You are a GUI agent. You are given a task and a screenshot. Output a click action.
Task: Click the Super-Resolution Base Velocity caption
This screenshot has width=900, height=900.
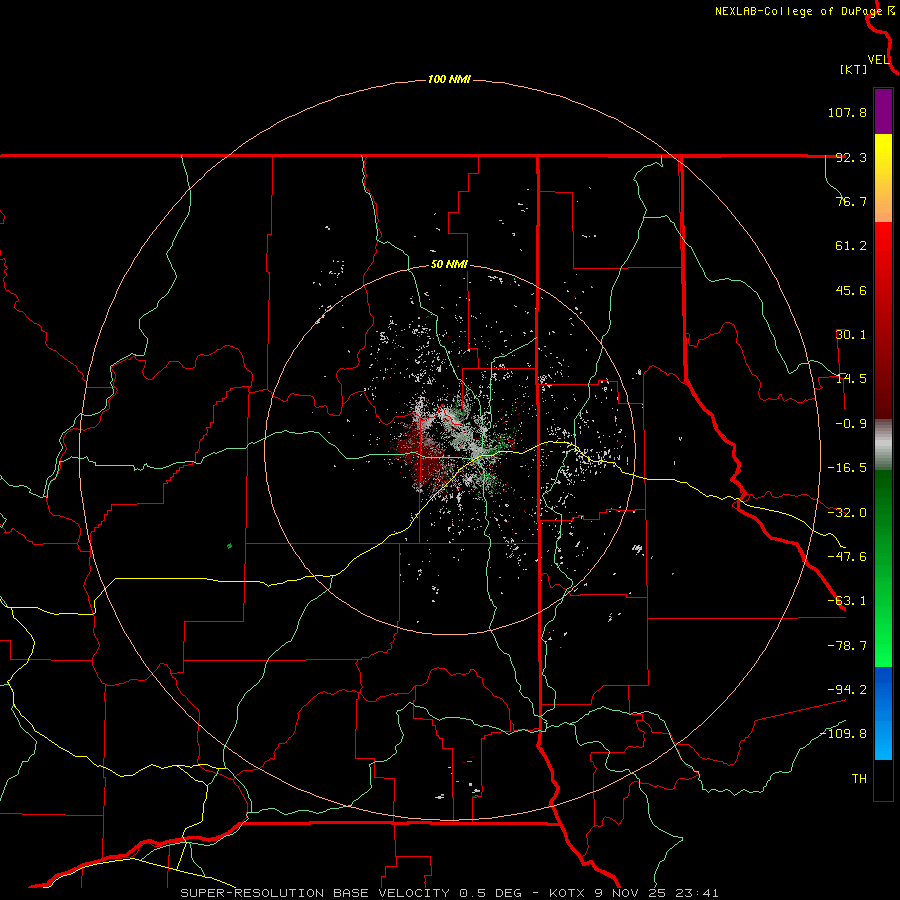coord(449,893)
